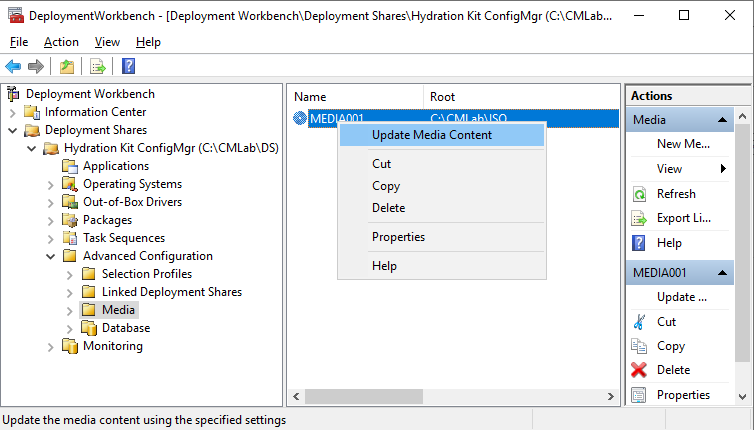
Task: Click the Selection Profiles folder icon
Action: point(88,274)
